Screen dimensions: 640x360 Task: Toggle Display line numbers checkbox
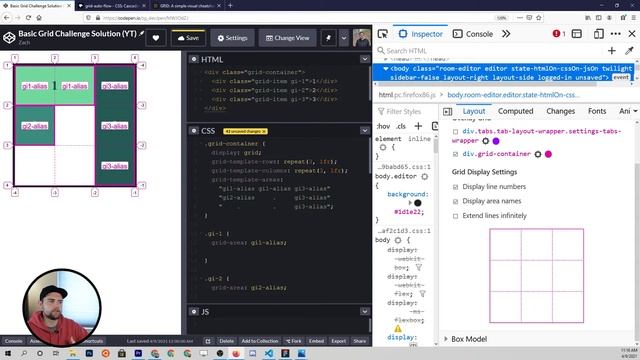coord(456,187)
